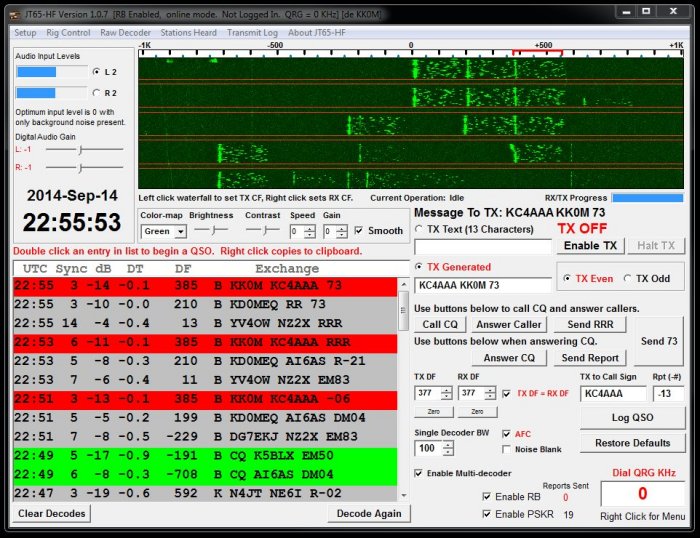The height and width of the screenshot is (538, 700).
Task: Open the Stations Heard menu
Action: point(188,33)
